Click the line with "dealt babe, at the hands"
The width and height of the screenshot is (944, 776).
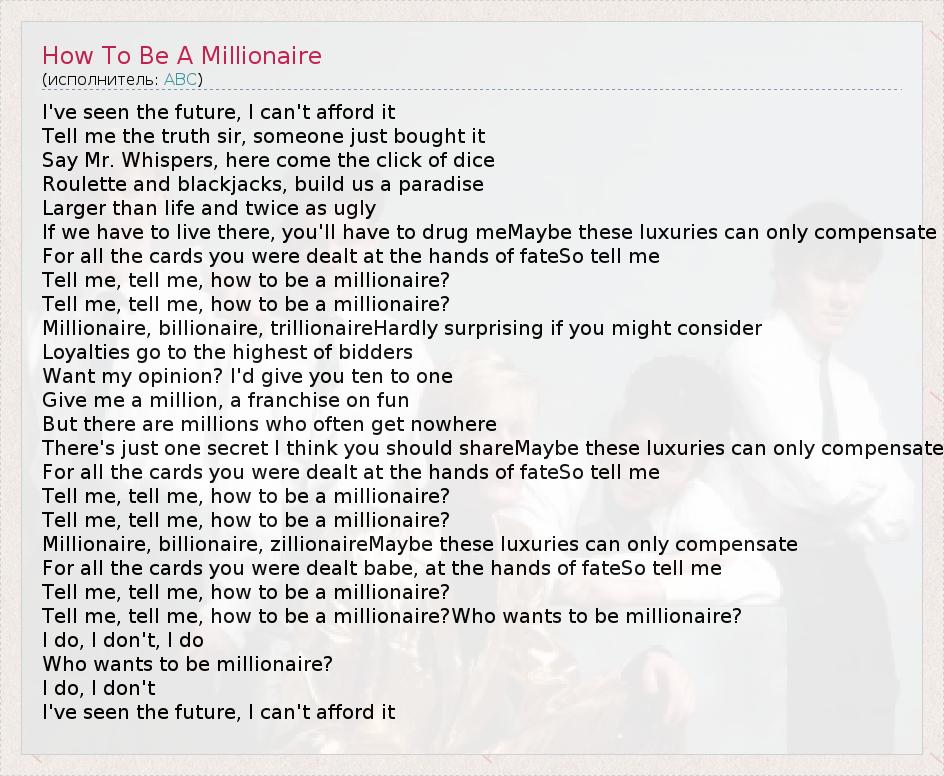[x=381, y=568]
